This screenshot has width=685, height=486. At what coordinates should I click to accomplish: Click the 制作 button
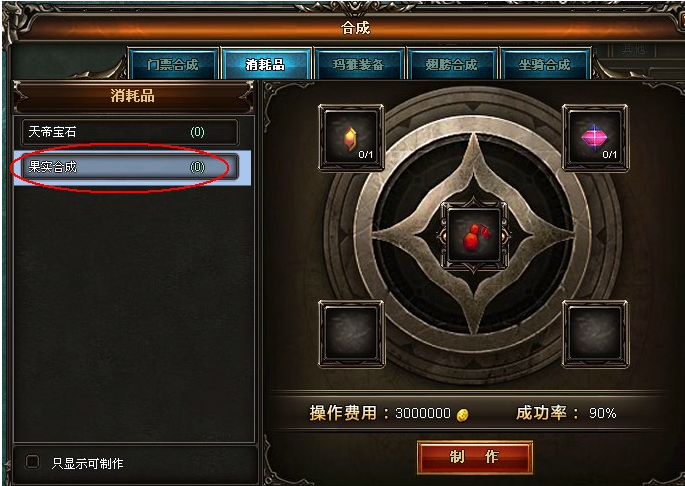point(475,457)
